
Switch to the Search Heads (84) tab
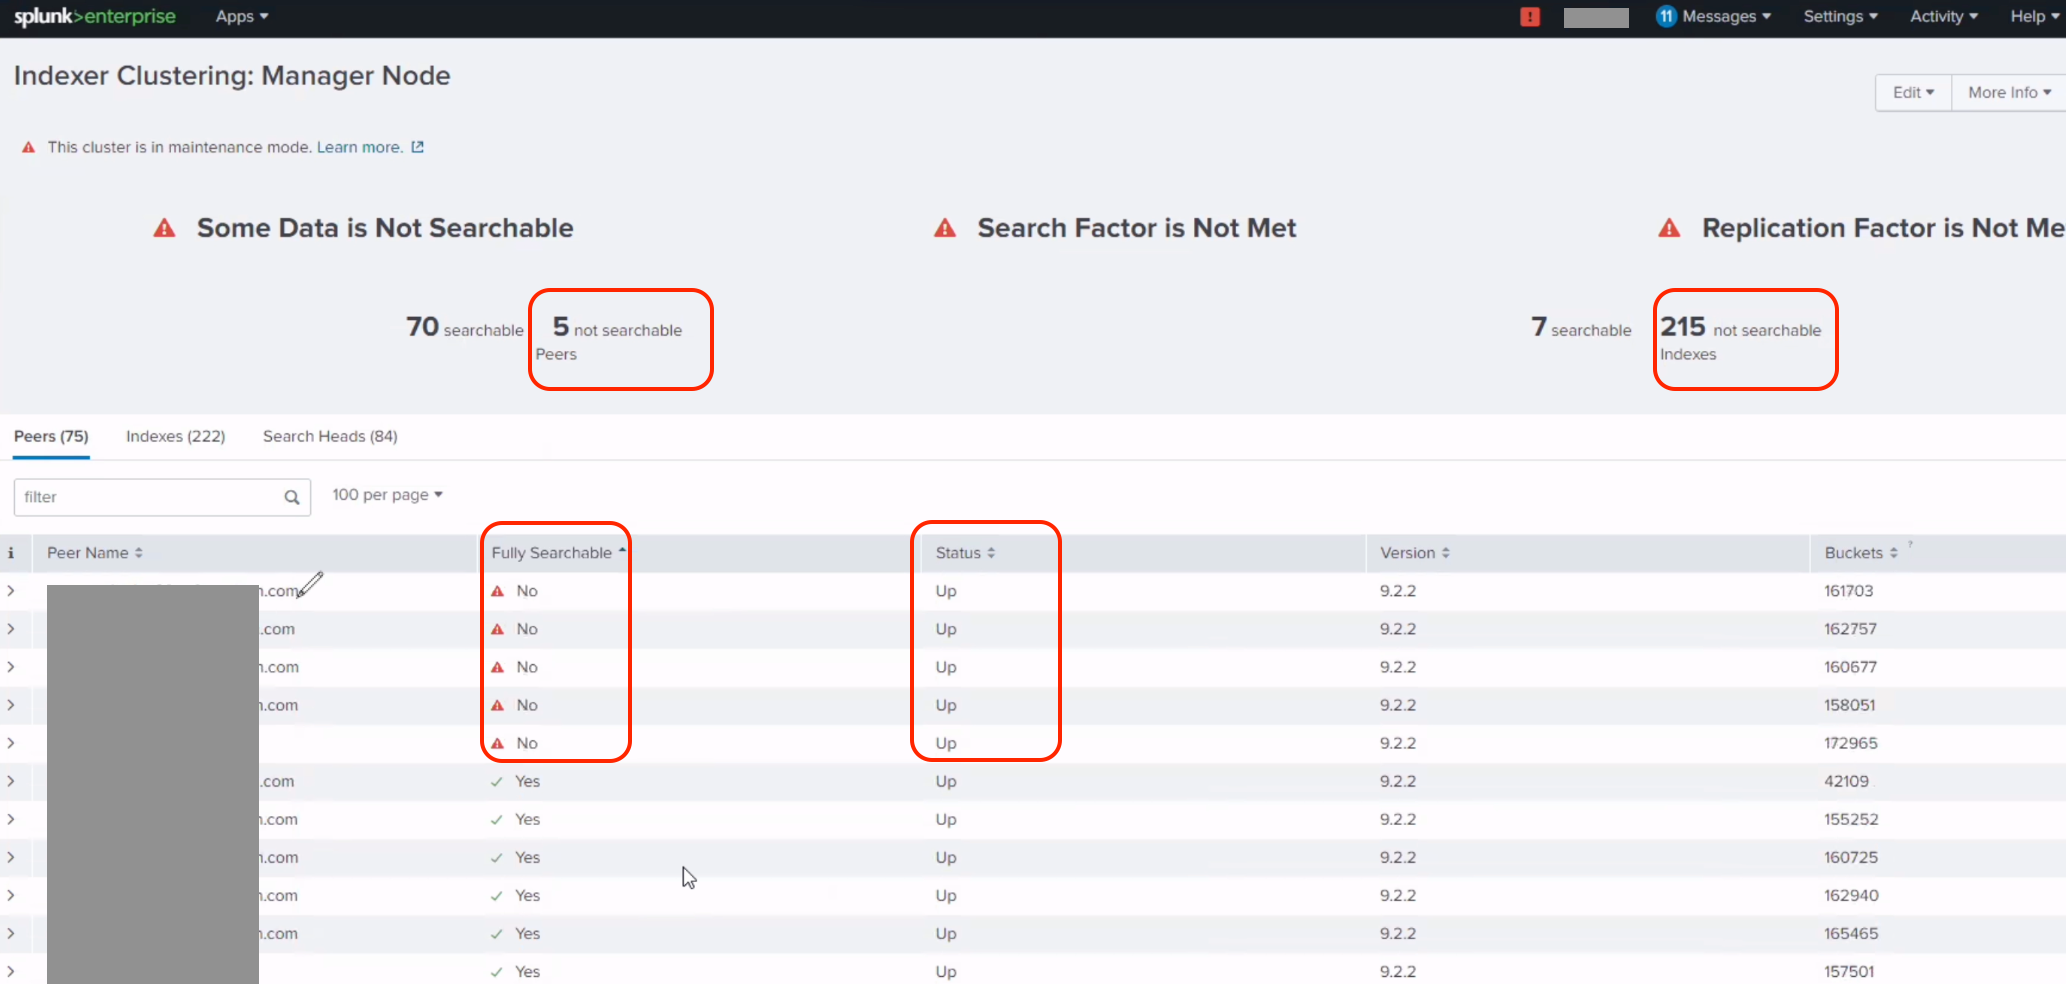330,436
